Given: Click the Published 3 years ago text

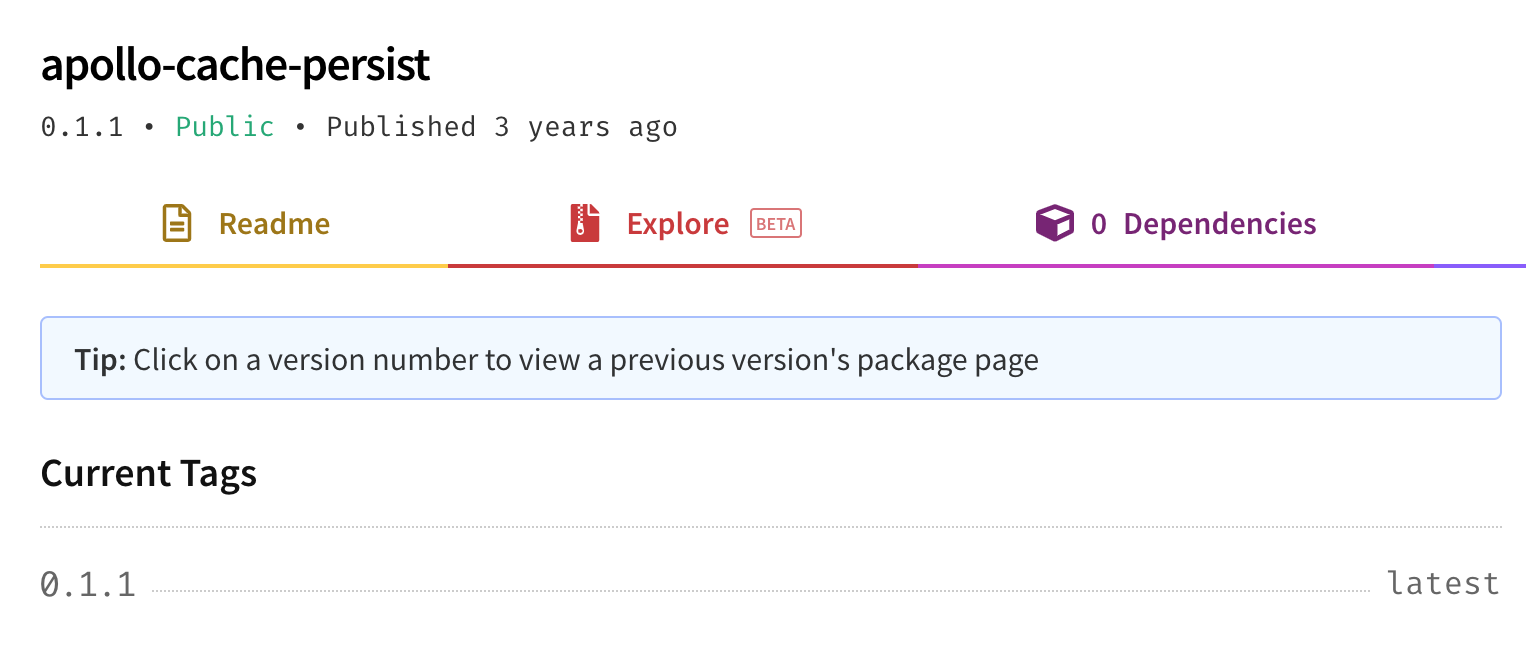Looking at the screenshot, I should [x=502, y=127].
